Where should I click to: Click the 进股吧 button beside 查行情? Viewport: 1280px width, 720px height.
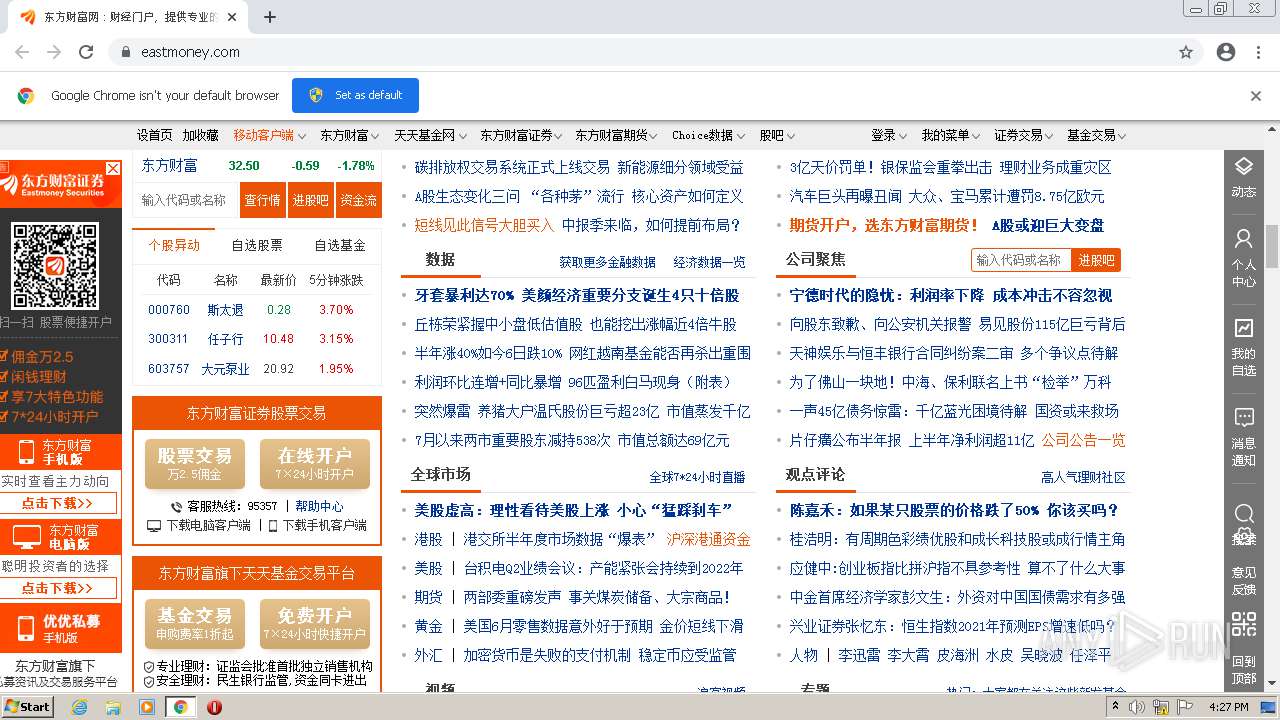coord(311,200)
